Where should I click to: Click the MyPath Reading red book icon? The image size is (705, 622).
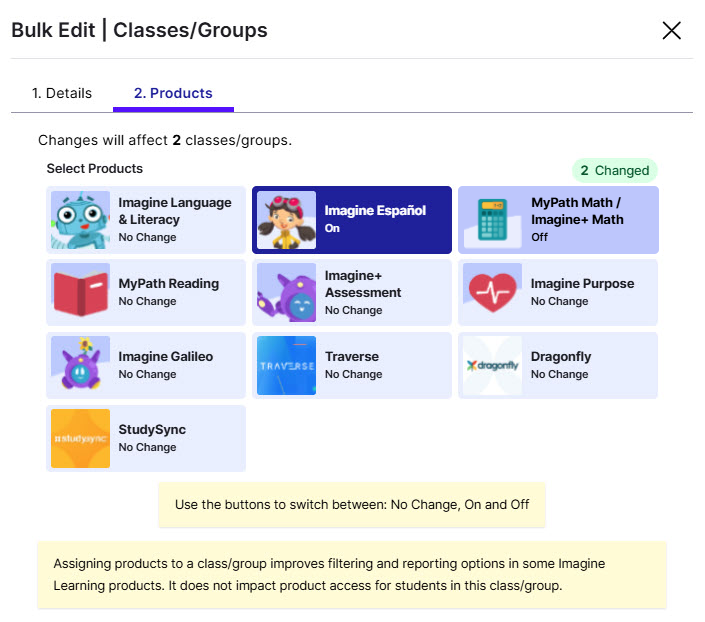pos(80,292)
